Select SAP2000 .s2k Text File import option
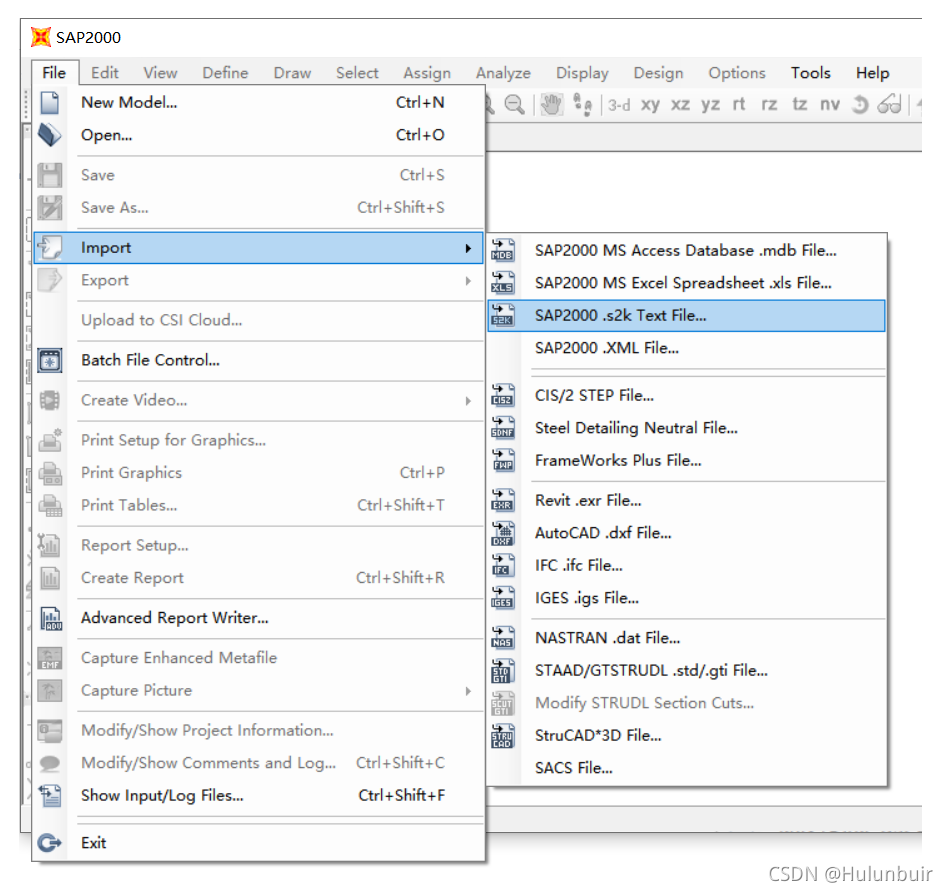 point(620,315)
